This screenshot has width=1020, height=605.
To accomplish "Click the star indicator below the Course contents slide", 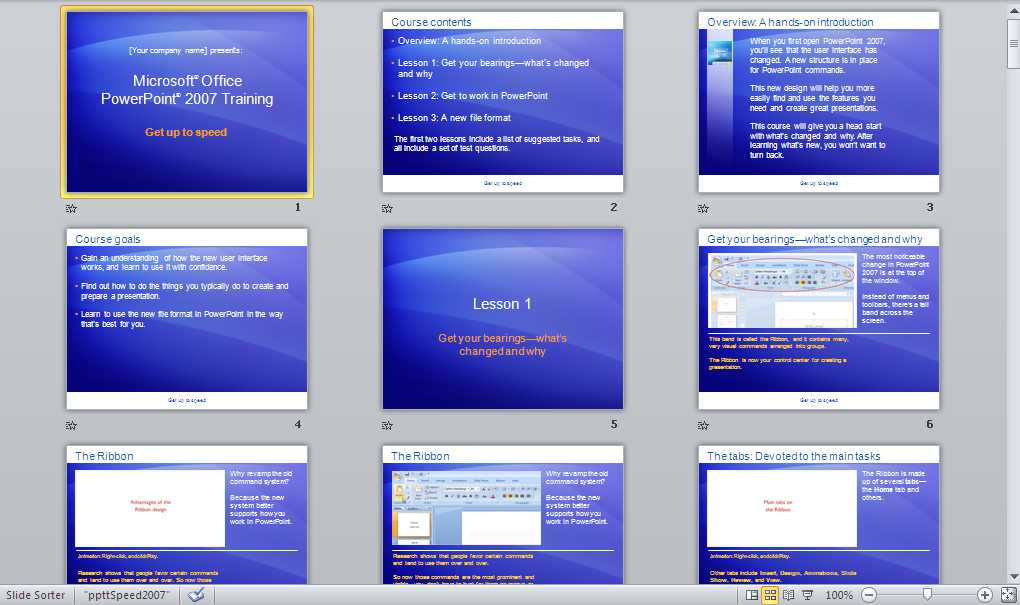I will tap(387, 208).
